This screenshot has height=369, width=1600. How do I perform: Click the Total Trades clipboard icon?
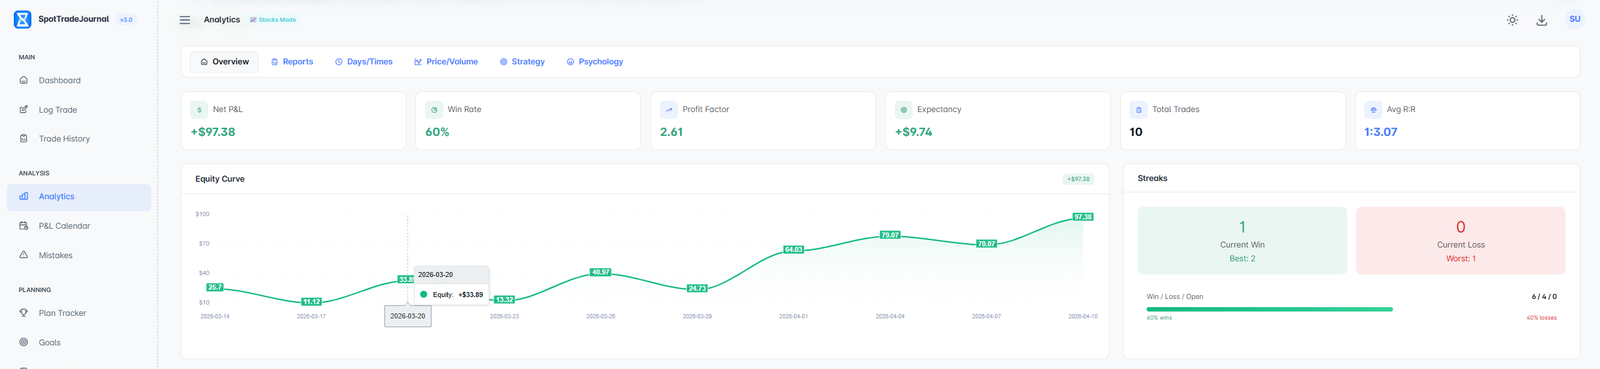pyautogui.click(x=1138, y=110)
